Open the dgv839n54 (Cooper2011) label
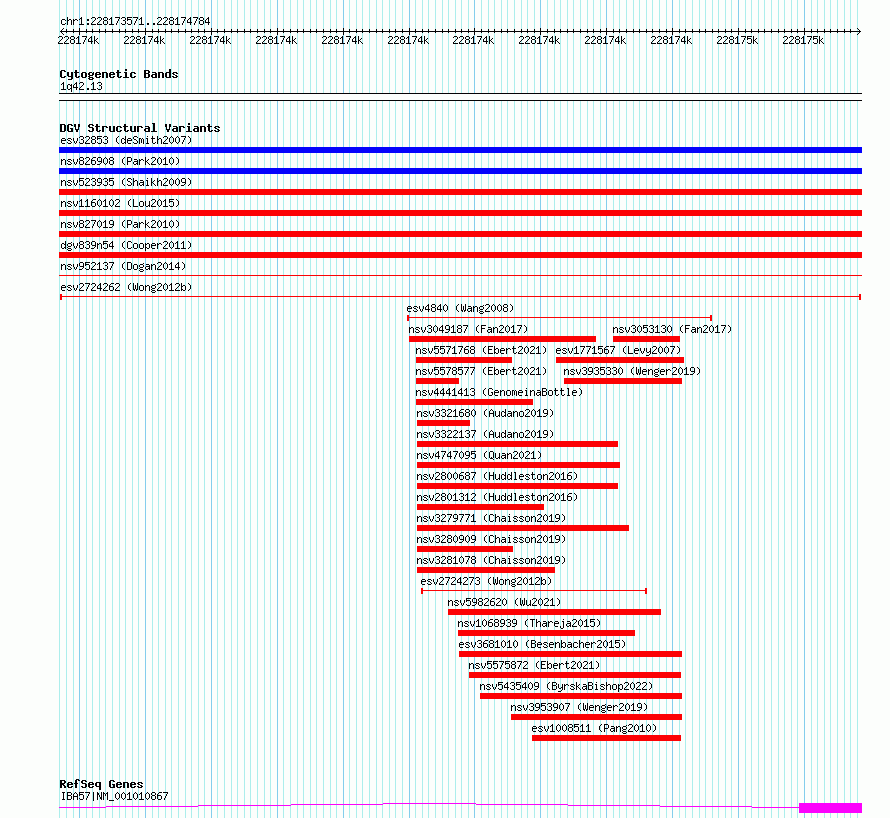The height and width of the screenshot is (818, 890). tap(126, 245)
